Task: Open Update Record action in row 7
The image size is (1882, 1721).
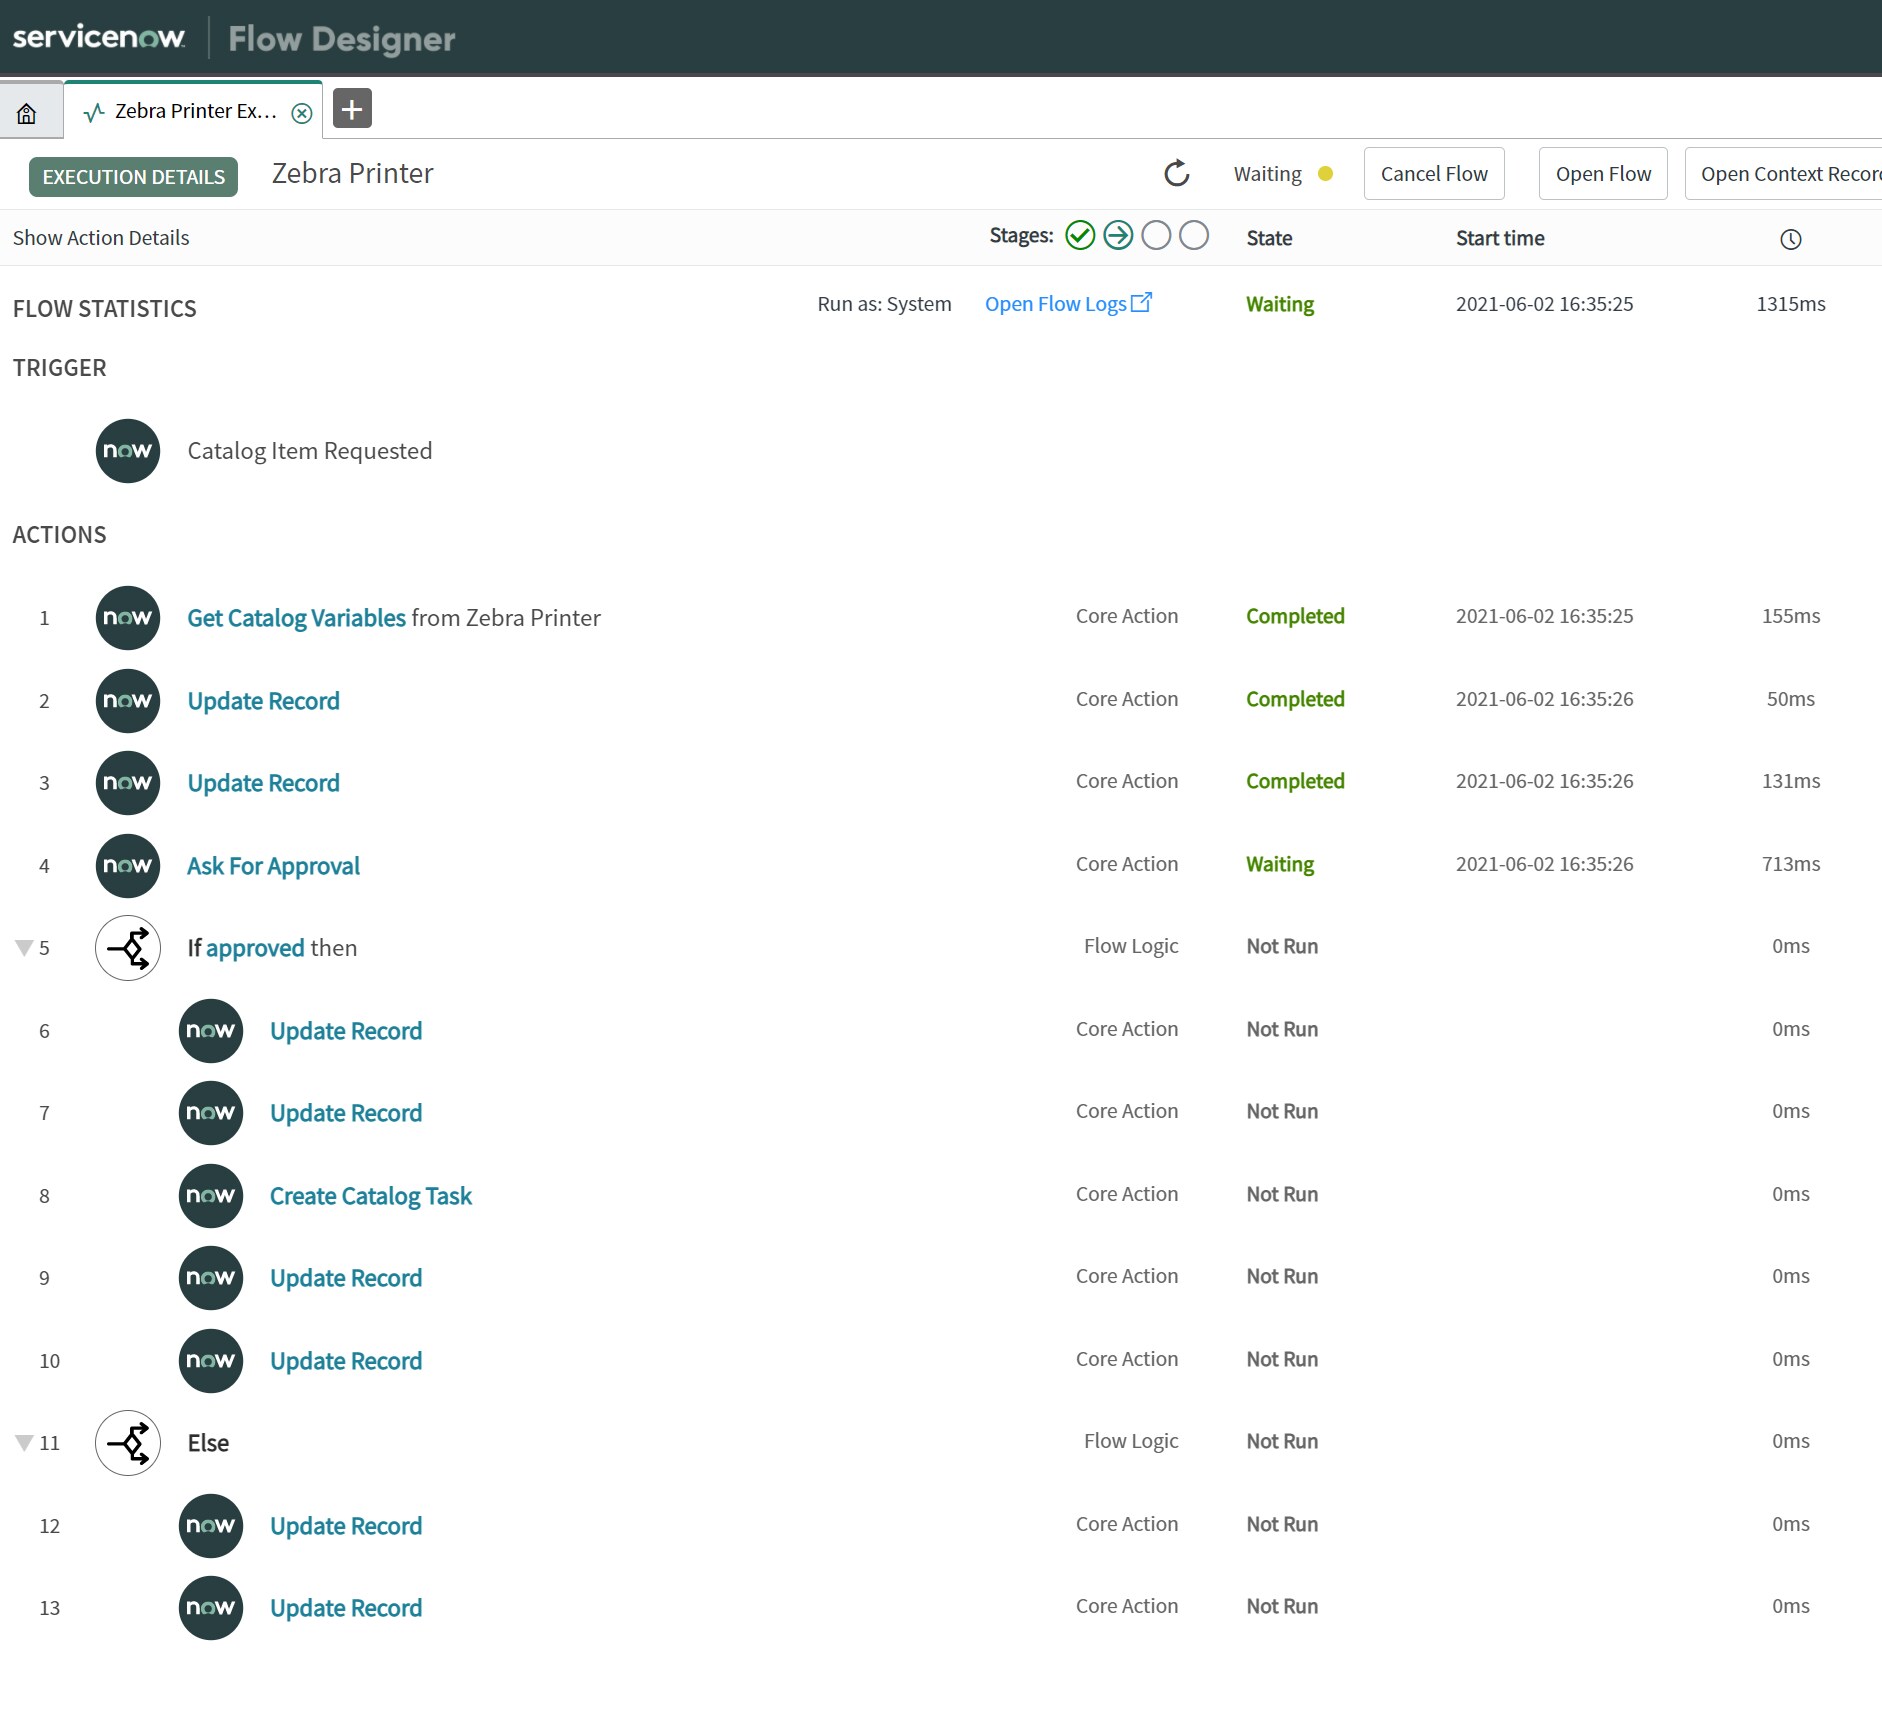Action: (x=346, y=1113)
